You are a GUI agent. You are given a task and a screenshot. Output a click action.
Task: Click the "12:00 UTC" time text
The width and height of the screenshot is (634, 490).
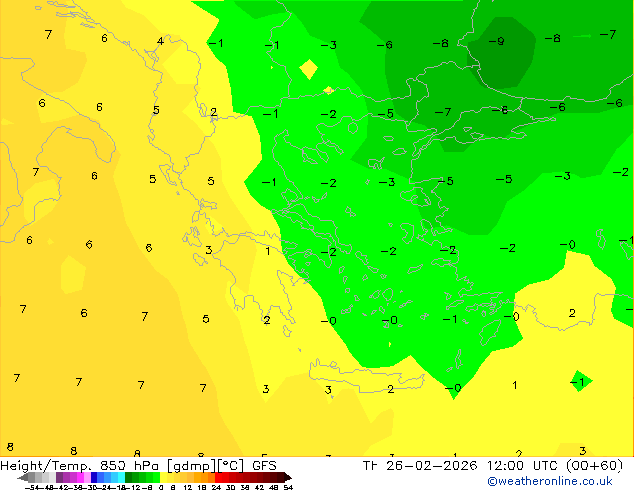(524, 466)
